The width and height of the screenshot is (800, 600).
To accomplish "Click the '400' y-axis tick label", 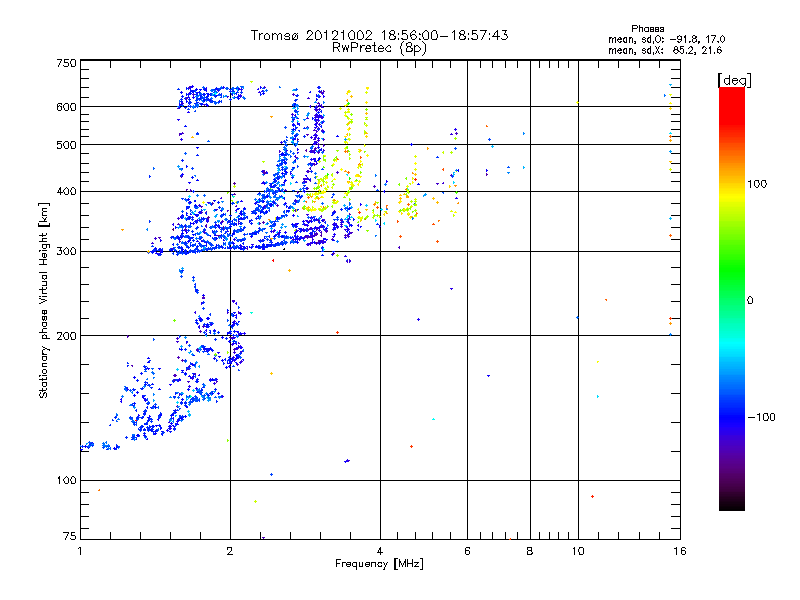I will click(66, 192).
